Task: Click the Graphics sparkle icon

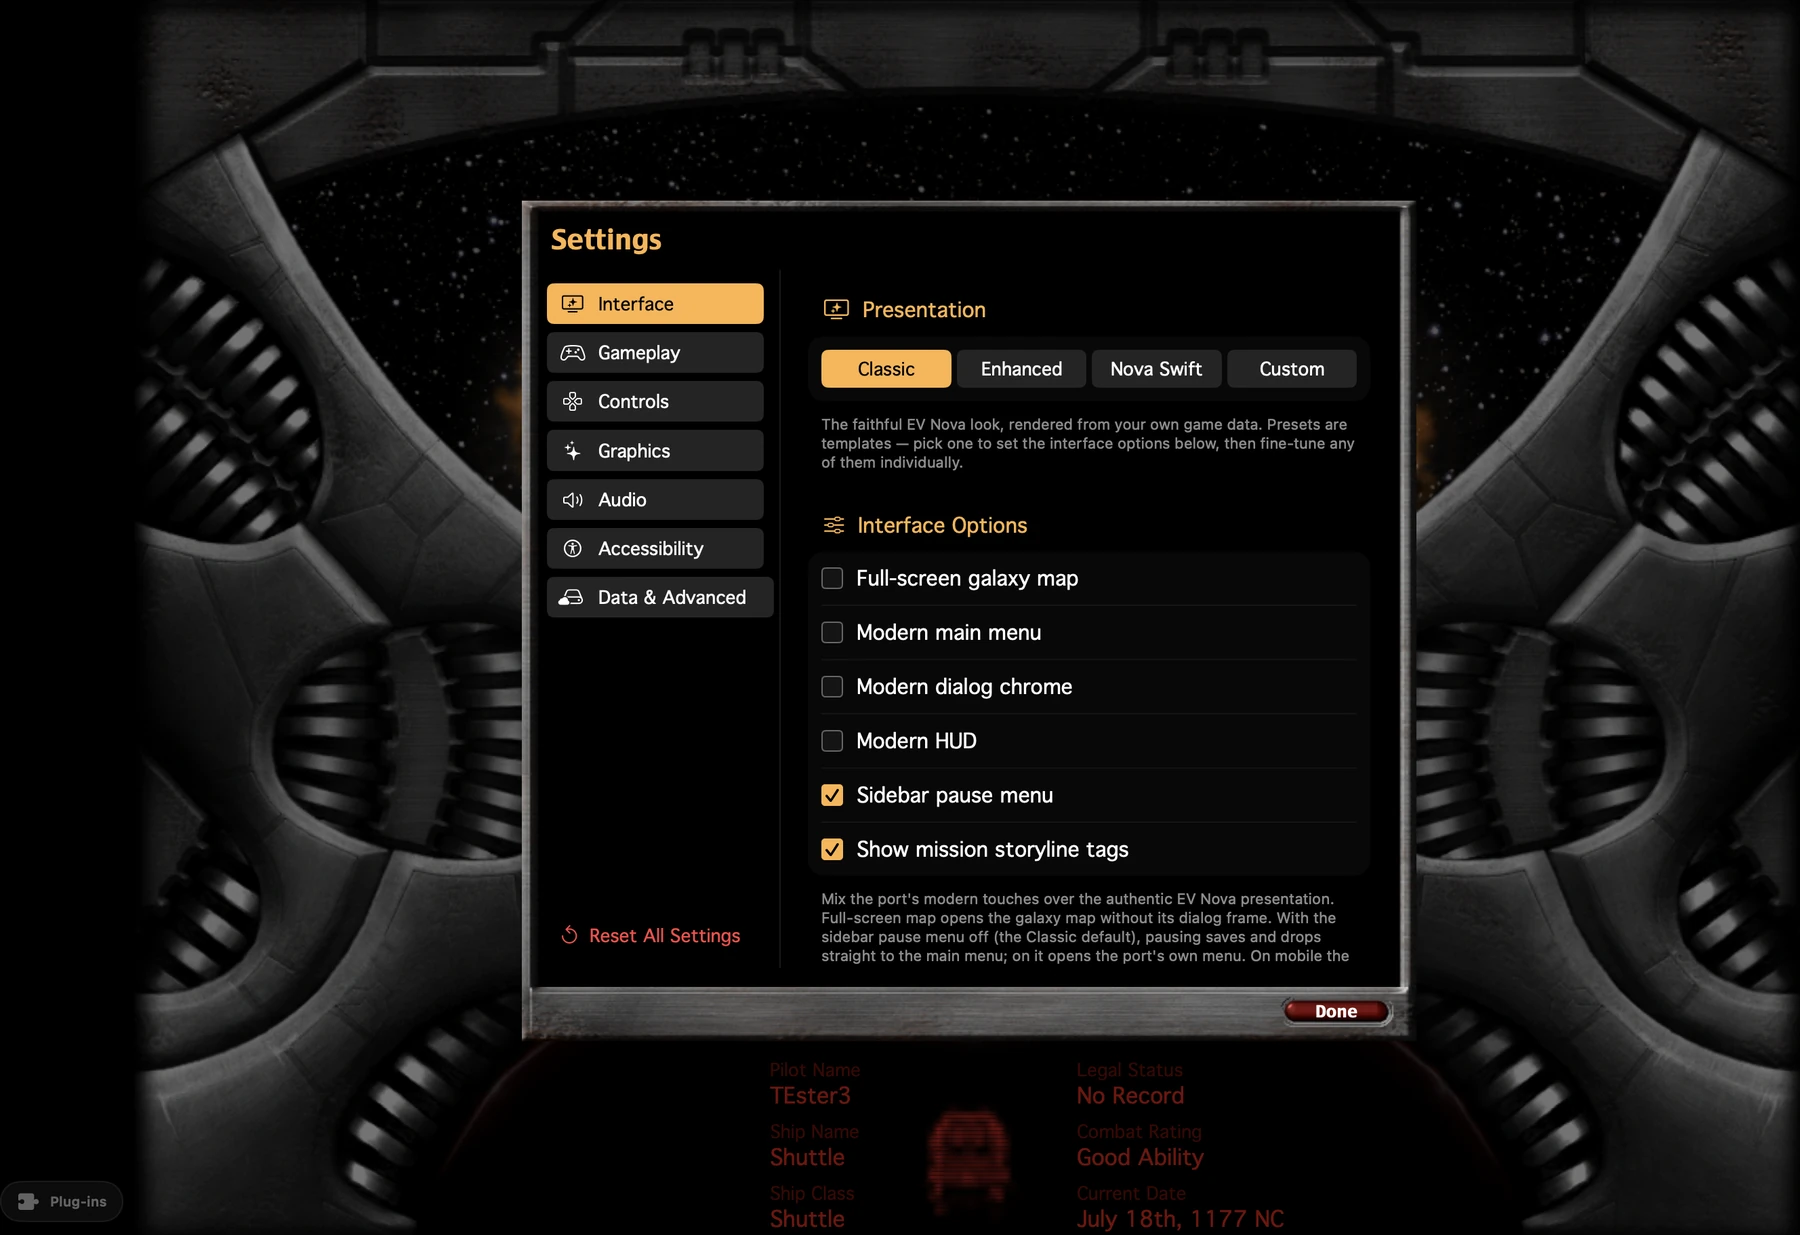Action: click(x=573, y=451)
